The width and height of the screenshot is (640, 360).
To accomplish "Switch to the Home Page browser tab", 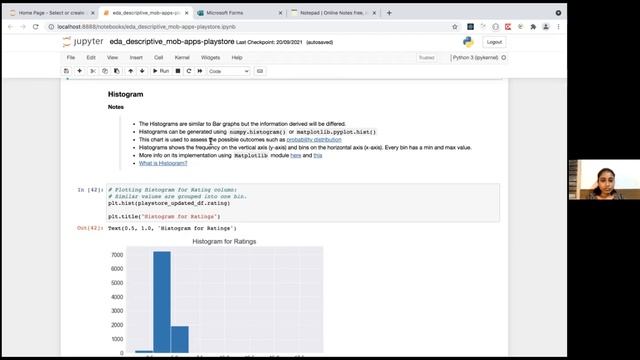I will [x=51, y=13].
